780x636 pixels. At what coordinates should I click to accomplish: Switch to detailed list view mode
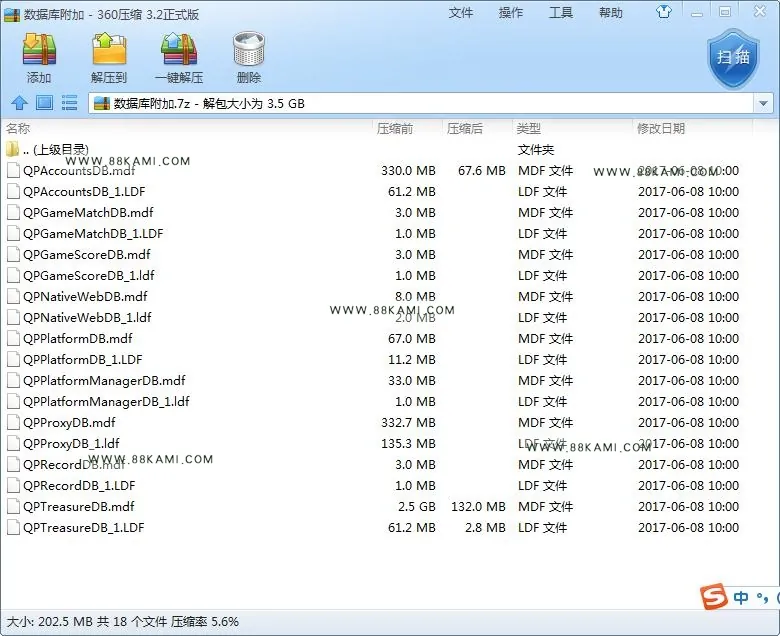coord(69,103)
